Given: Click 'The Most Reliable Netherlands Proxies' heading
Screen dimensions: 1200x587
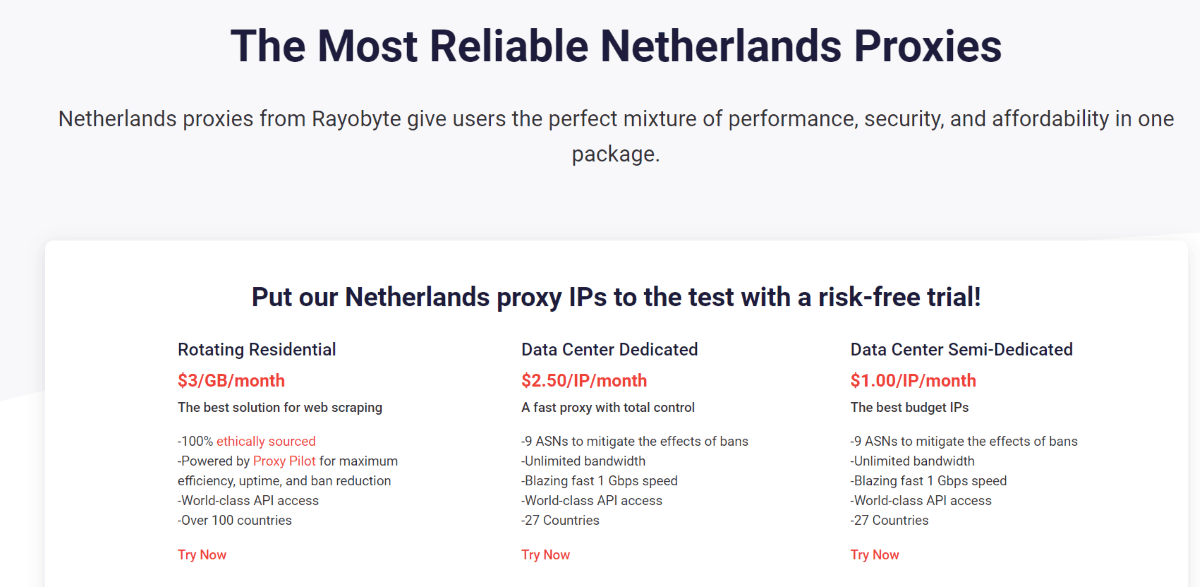Looking at the screenshot, I should click(x=616, y=47).
